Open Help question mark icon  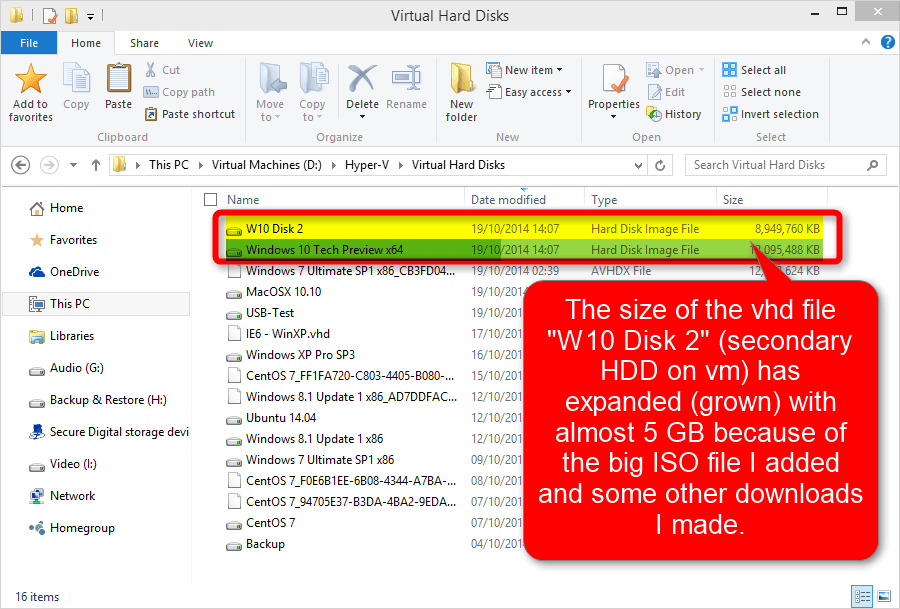887,42
